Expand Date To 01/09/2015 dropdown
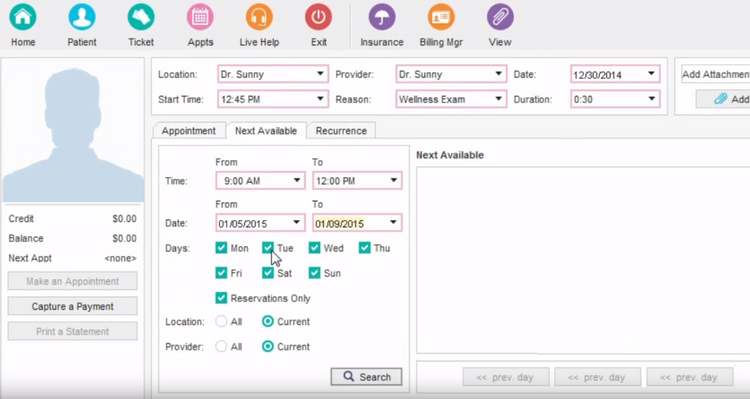Screen dimensions: 750x399 click(x=357, y=223)
